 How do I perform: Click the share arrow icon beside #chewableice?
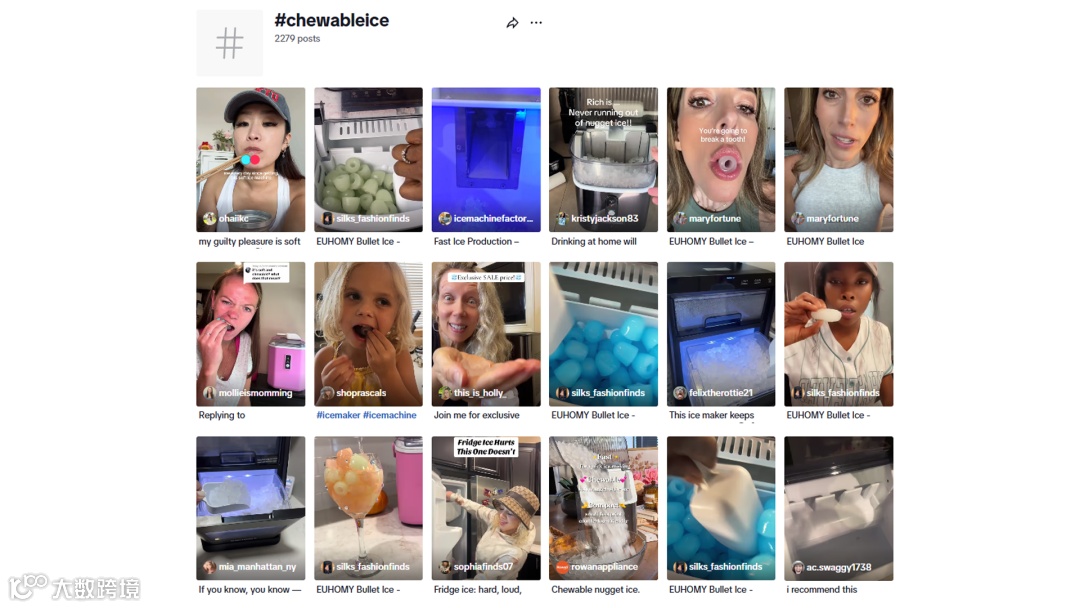point(512,23)
